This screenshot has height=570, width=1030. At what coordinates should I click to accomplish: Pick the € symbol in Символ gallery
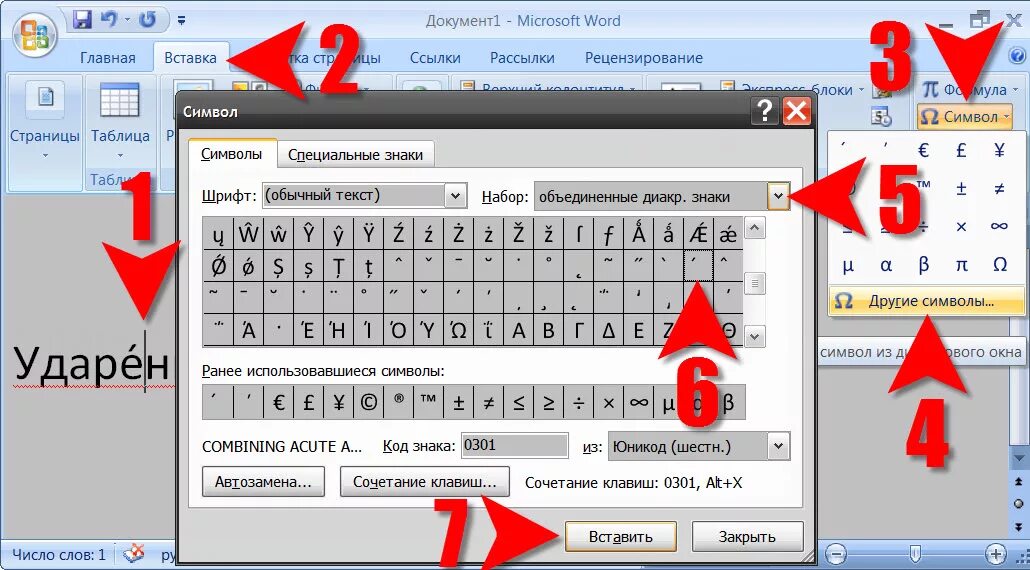(924, 150)
